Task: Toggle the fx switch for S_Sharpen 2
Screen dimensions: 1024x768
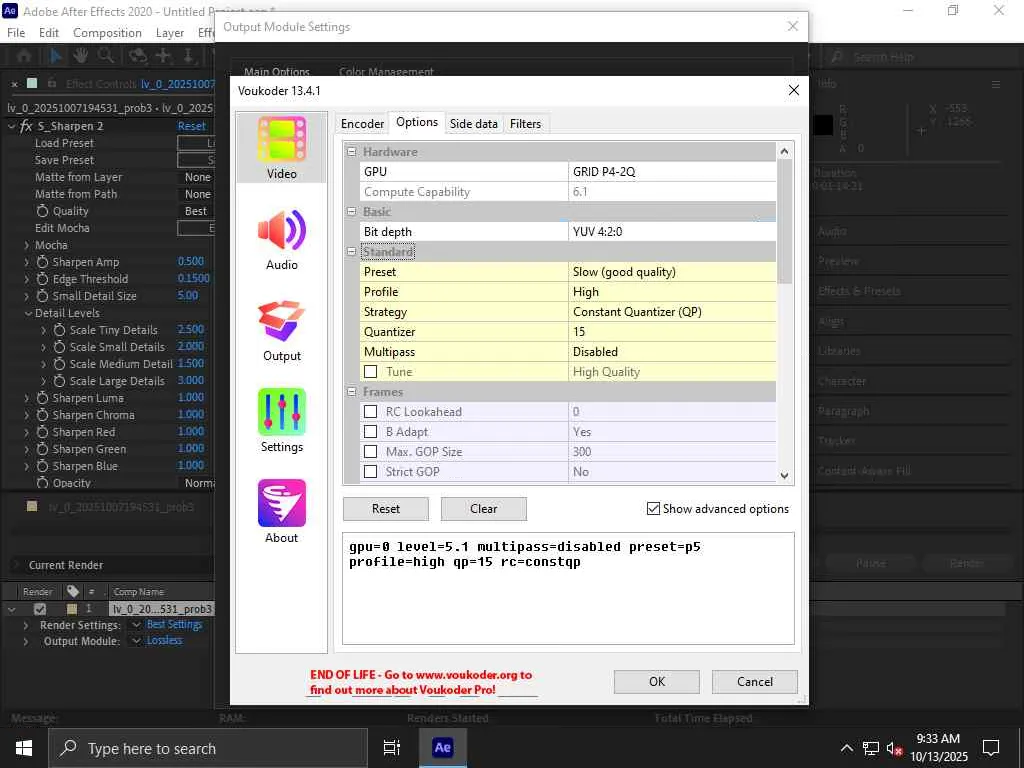Action: pos(26,126)
